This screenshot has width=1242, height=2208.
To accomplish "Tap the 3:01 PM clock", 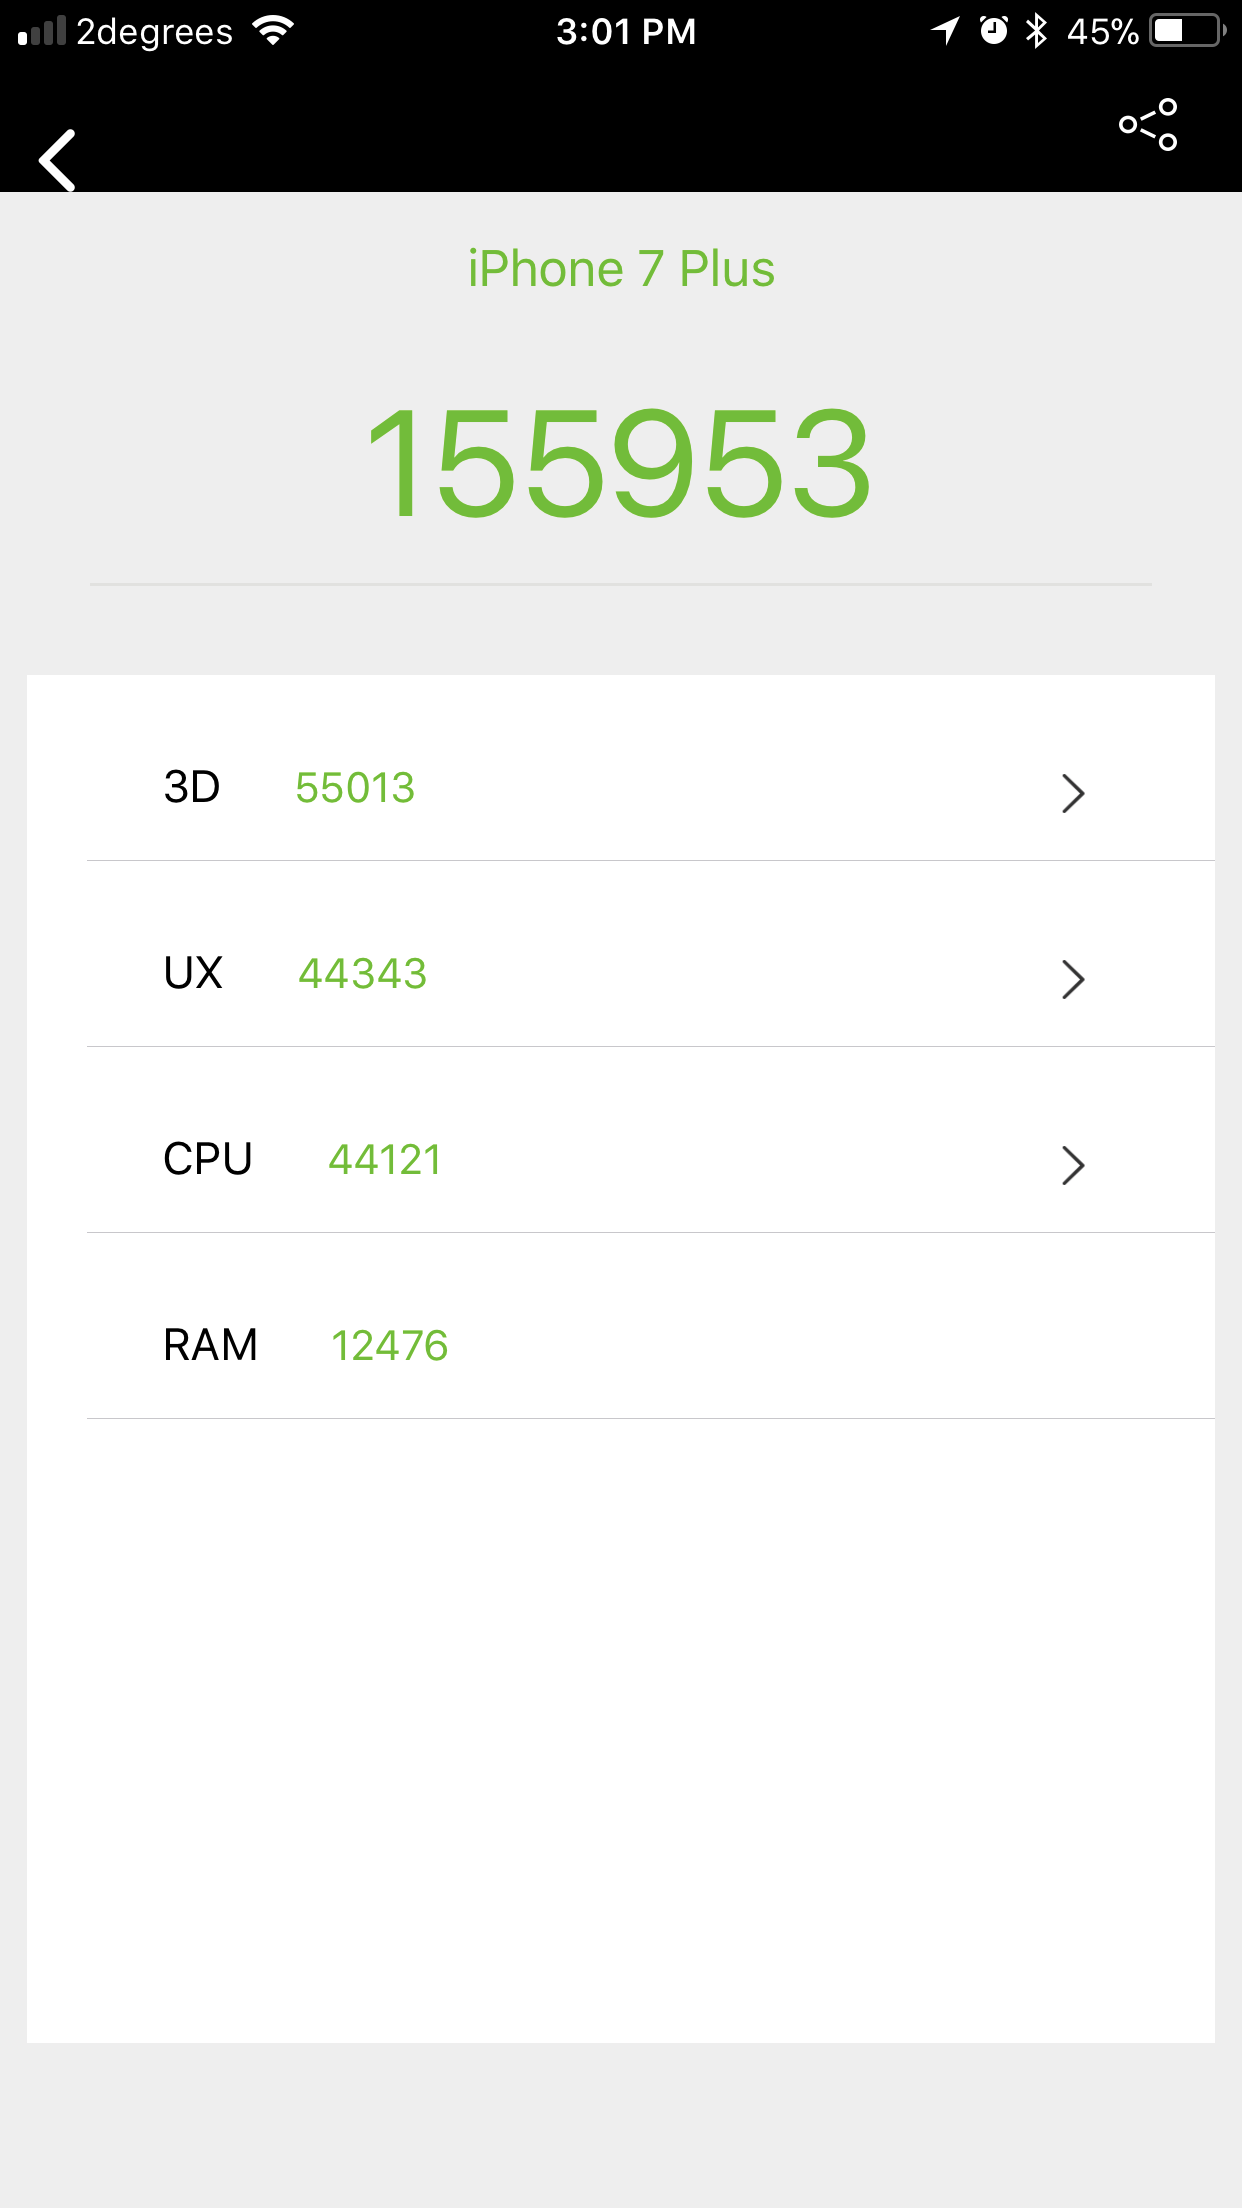I will click(626, 32).
